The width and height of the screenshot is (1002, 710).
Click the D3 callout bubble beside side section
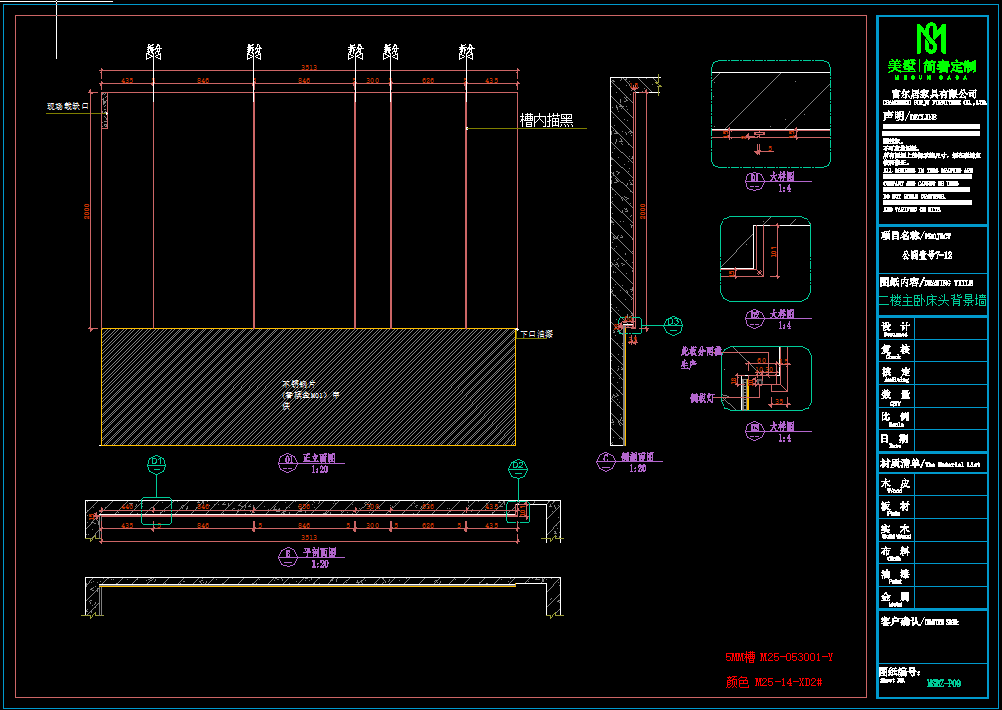tap(673, 322)
